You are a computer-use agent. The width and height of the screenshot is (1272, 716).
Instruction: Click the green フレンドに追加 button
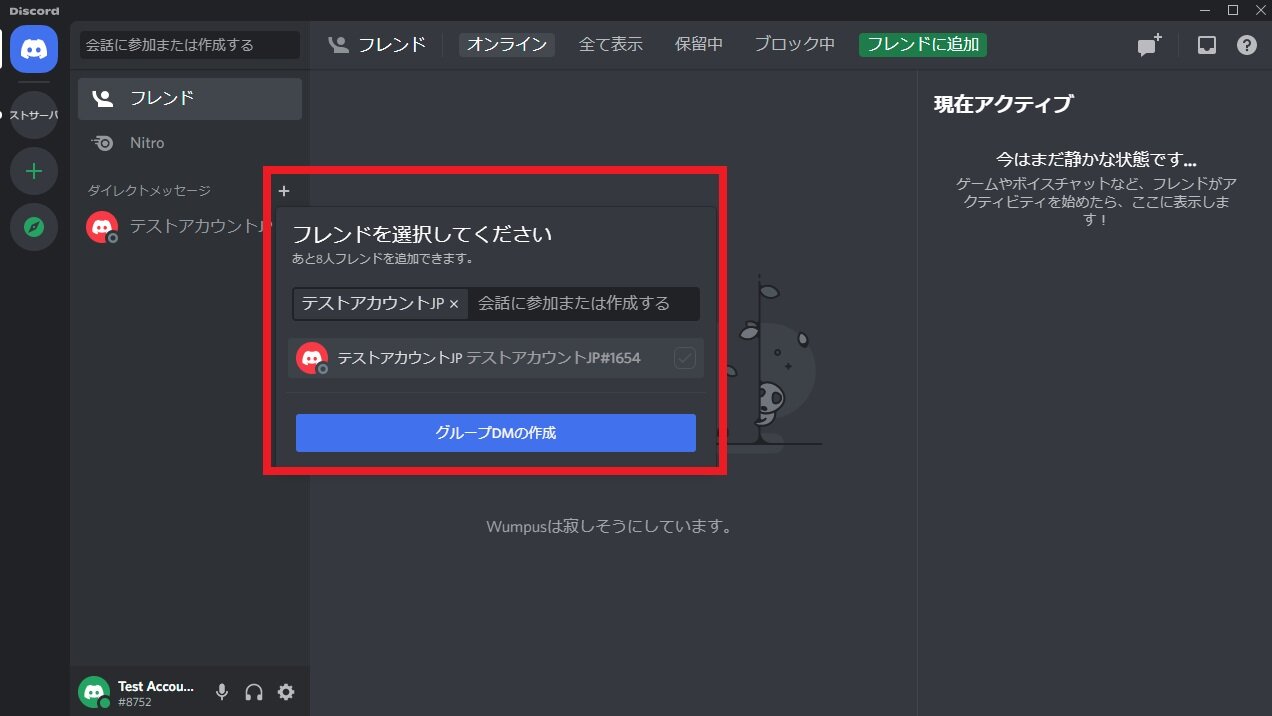click(x=923, y=44)
